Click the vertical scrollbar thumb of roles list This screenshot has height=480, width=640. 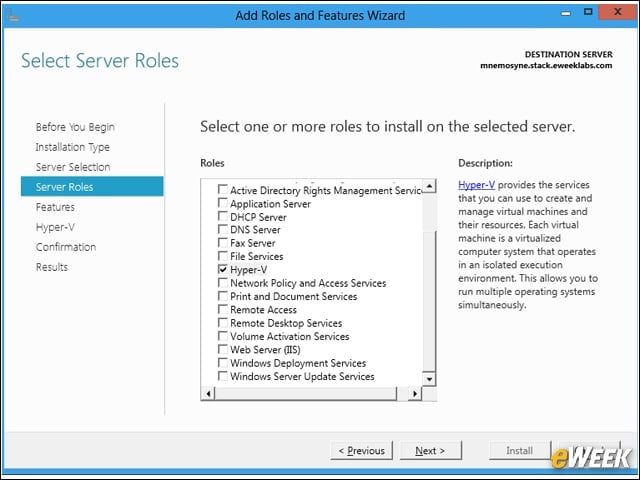coord(429,301)
